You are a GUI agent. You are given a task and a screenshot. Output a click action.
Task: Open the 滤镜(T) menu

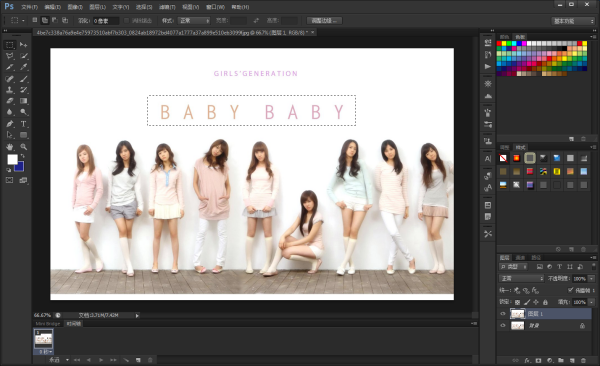click(167, 7)
